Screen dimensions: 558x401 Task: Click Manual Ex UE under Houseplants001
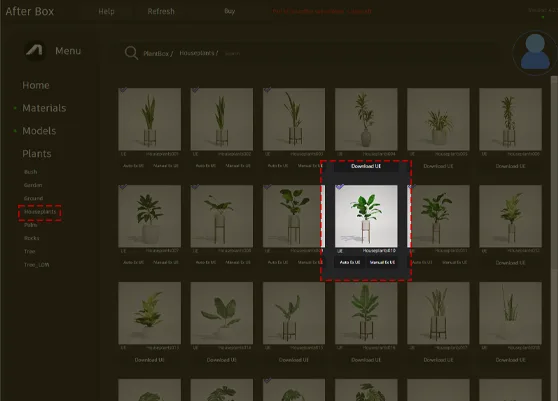point(166,166)
